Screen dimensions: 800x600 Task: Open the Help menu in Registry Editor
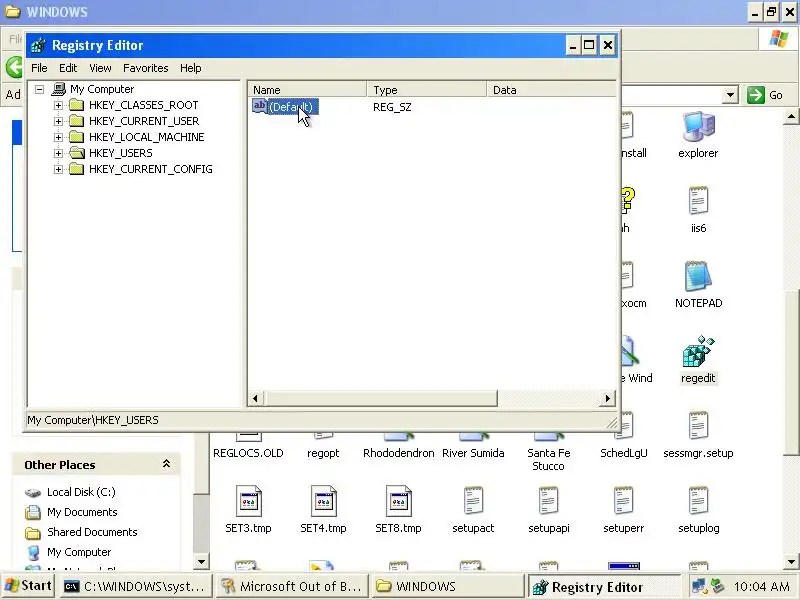(x=190, y=68)
